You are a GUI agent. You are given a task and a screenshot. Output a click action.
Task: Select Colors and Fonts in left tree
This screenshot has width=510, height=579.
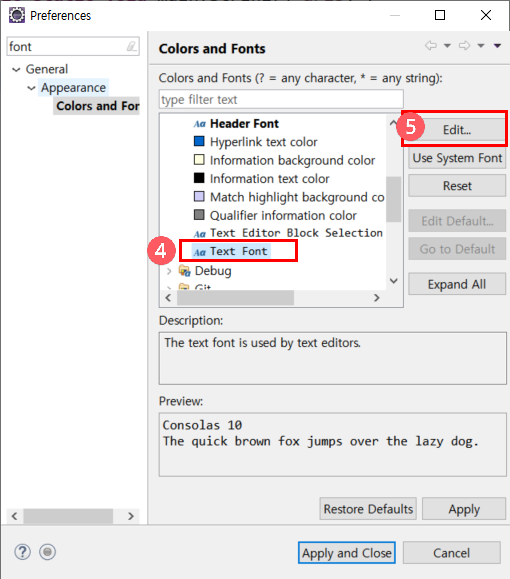tap(97, 106)
